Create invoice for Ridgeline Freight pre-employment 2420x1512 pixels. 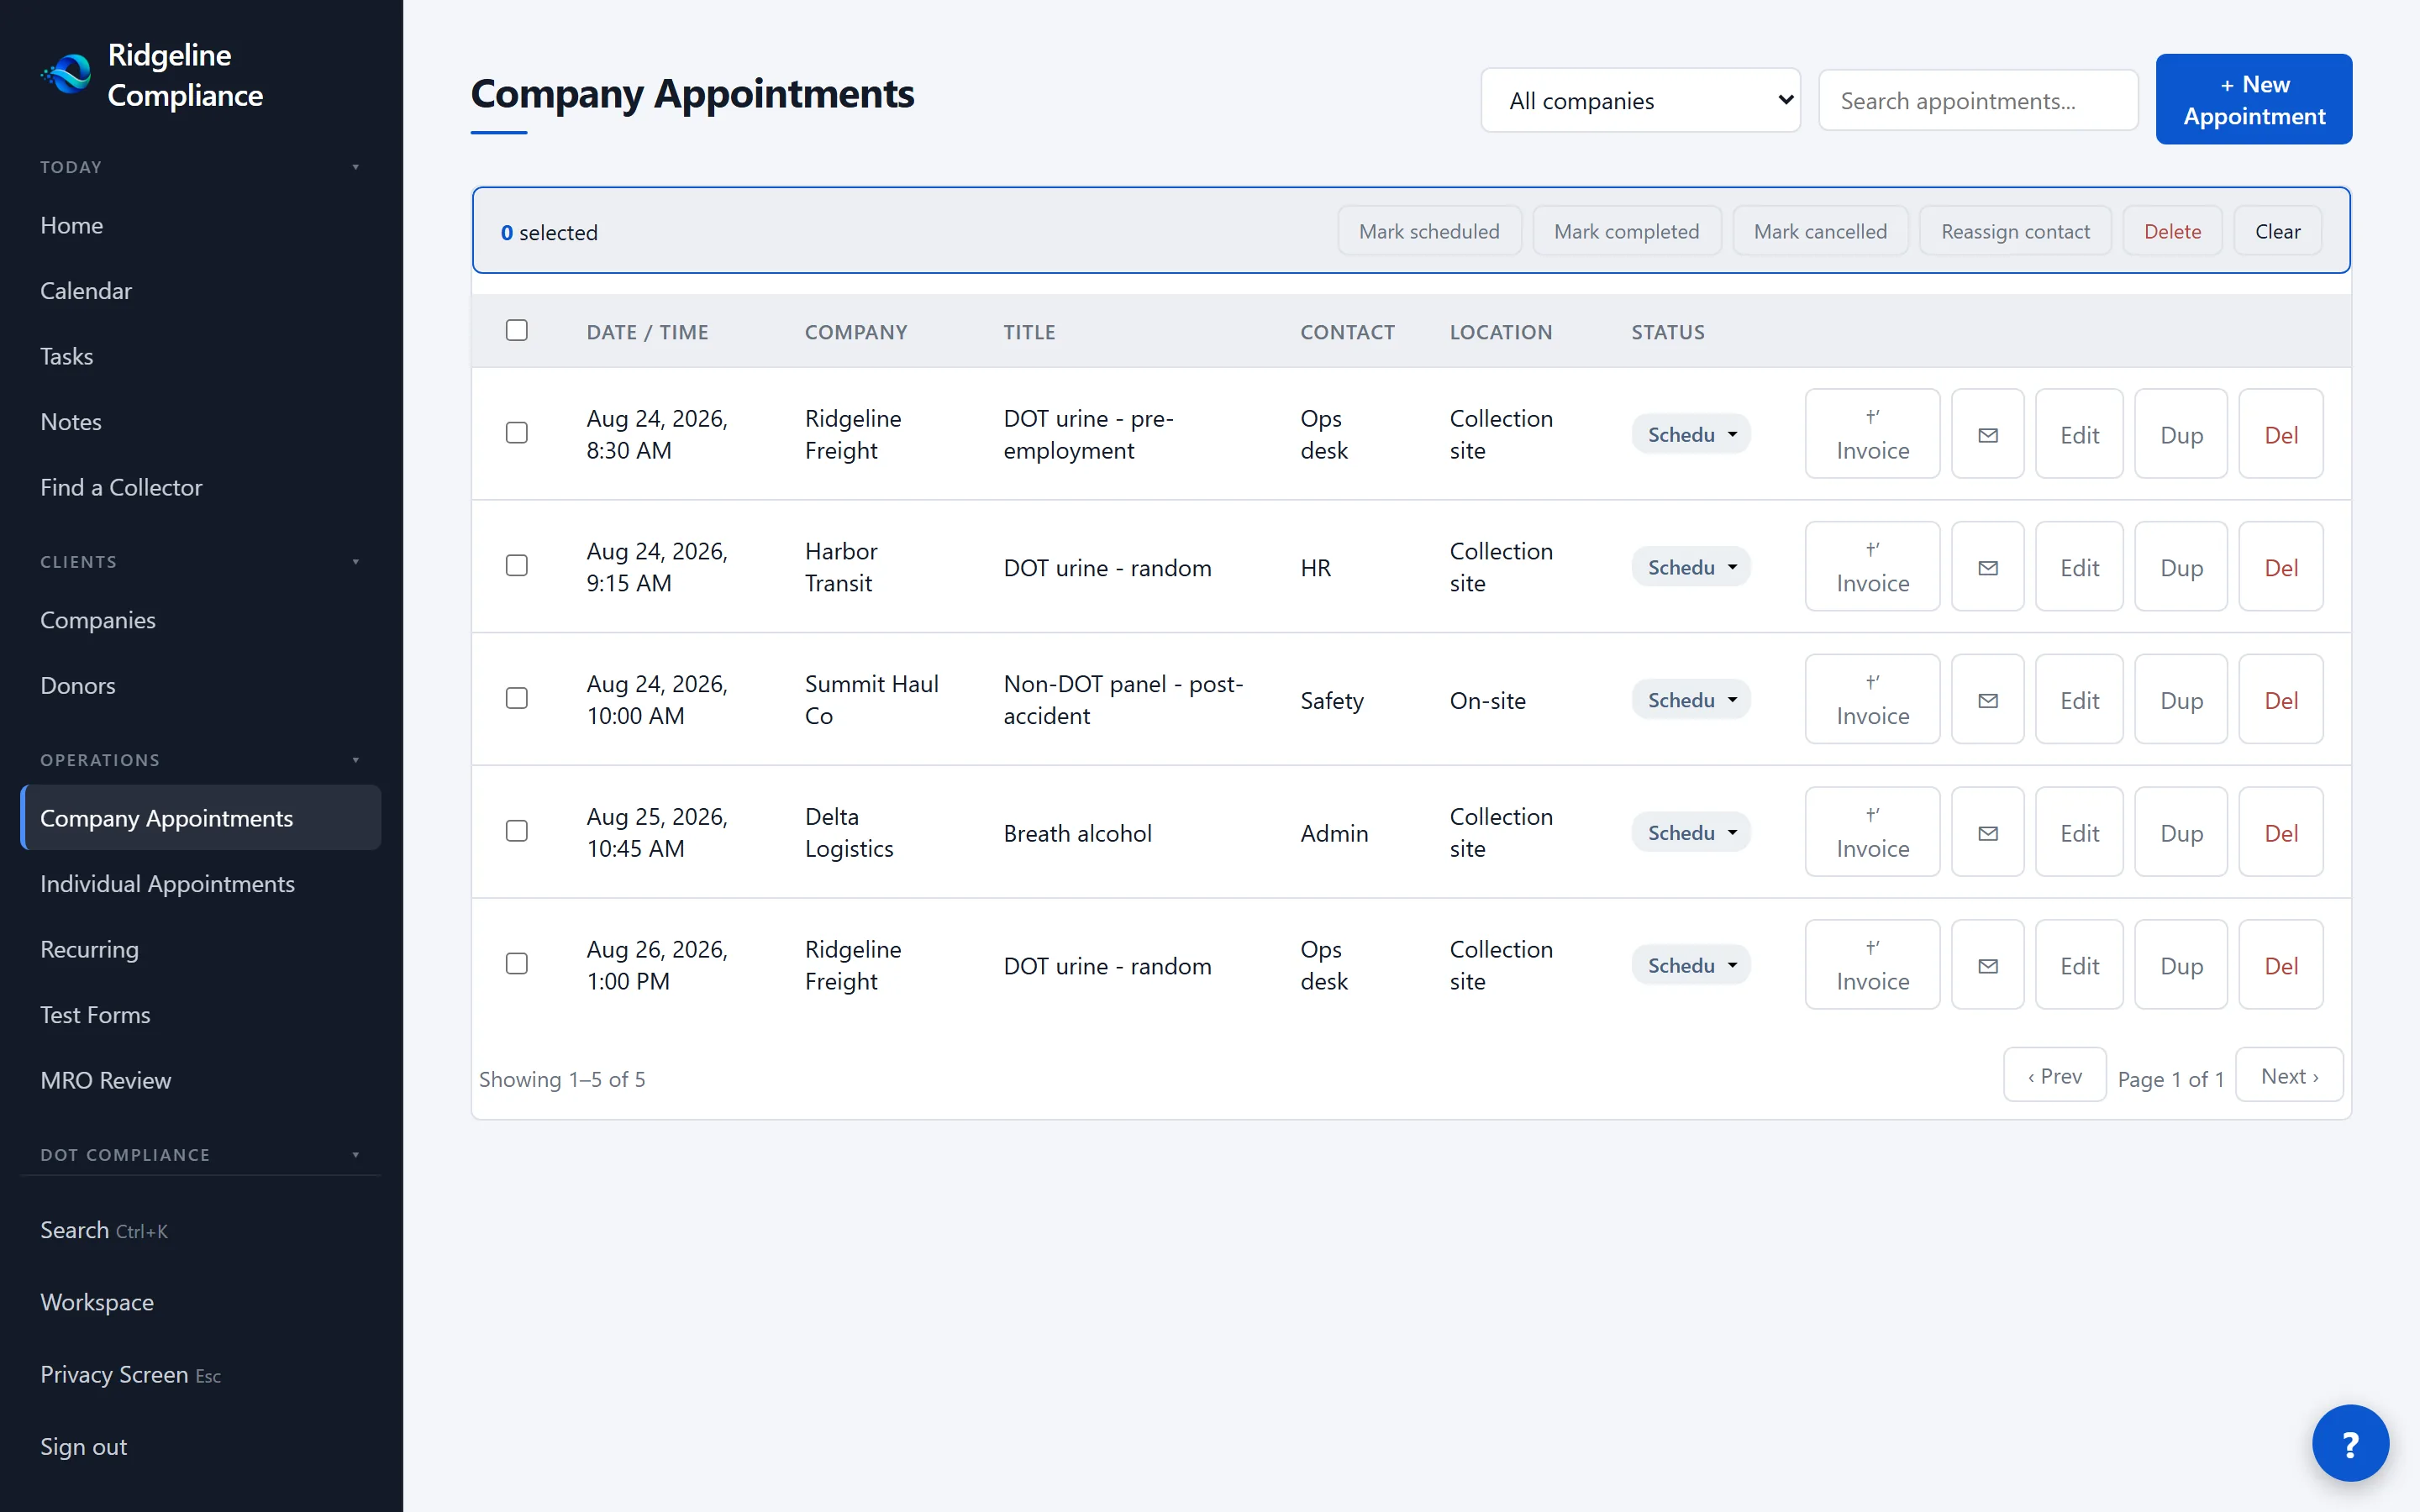[x=1872, y=434]
